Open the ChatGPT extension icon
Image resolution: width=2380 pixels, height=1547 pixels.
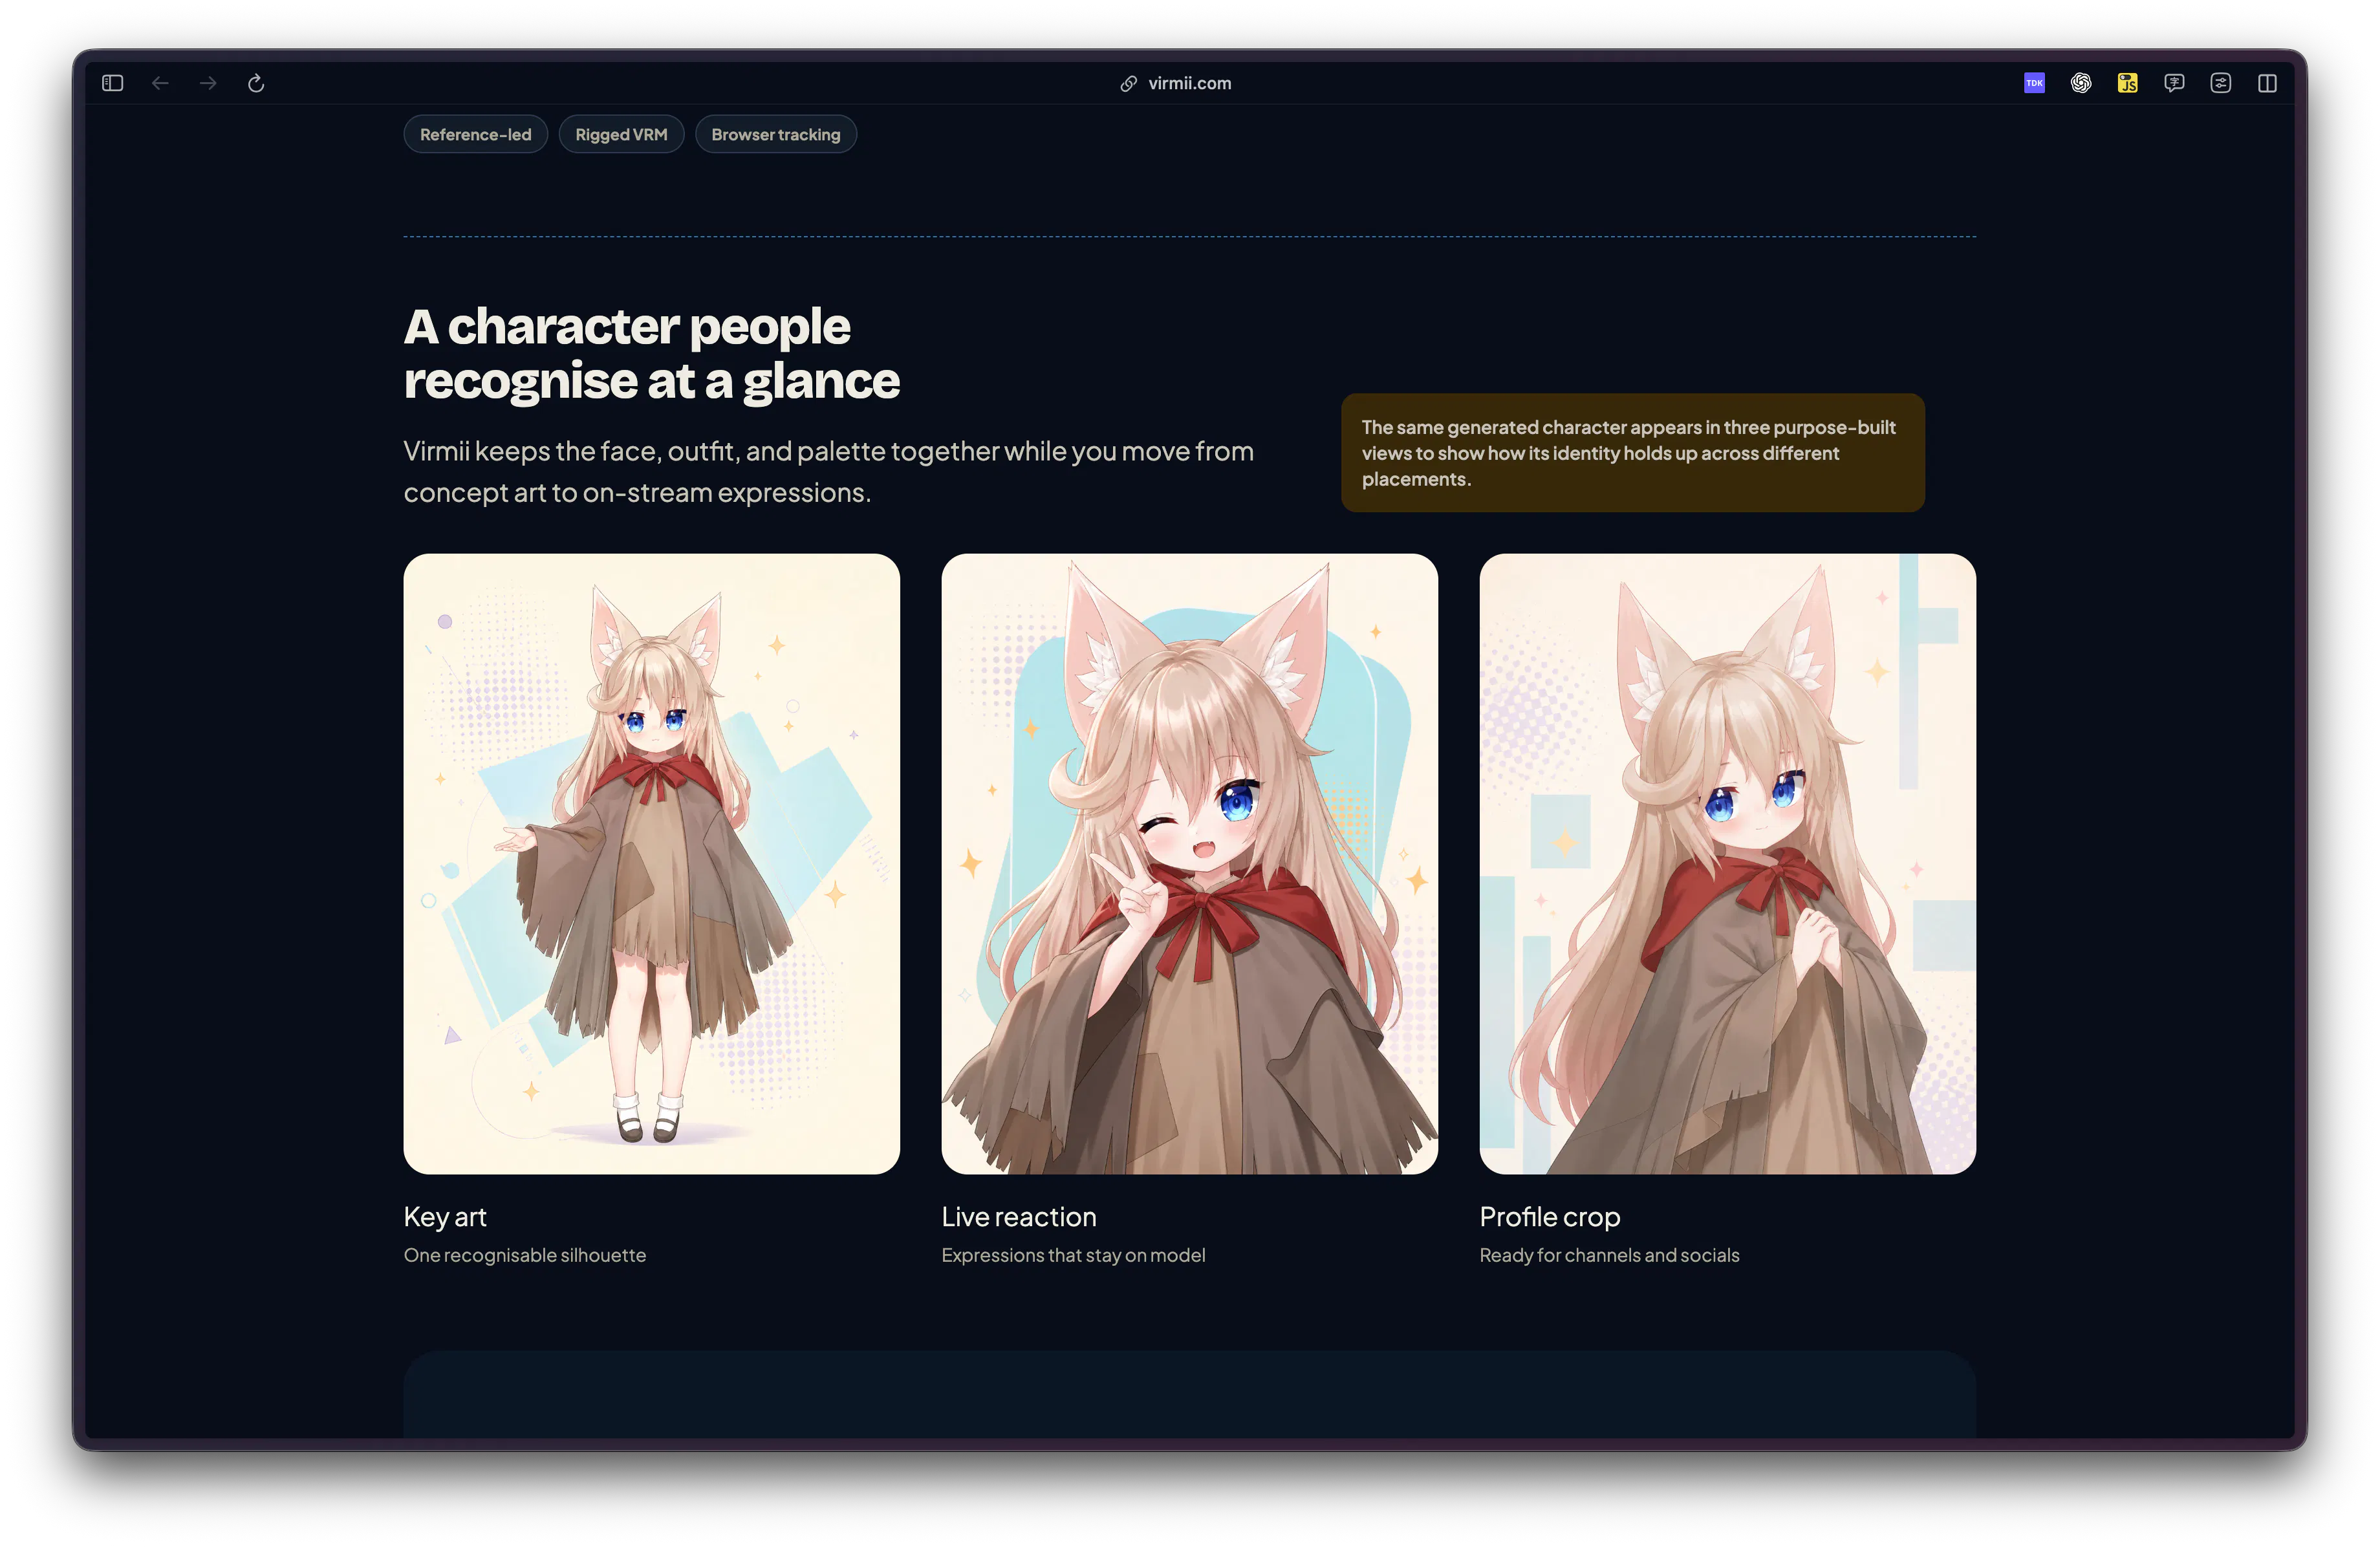tap(2081, 83)
